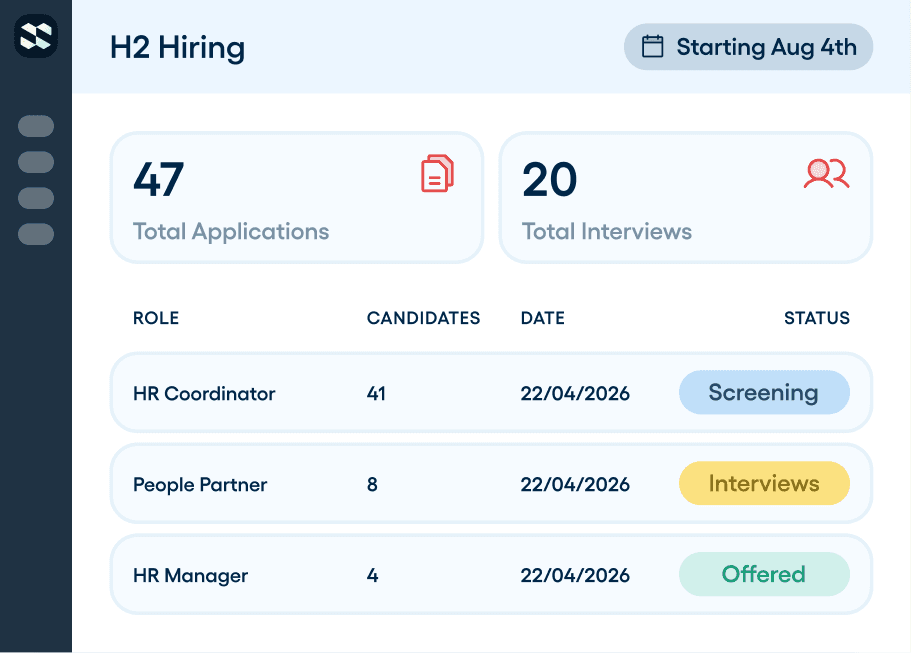
Task: Click the red people icon on the interviews card
Action: pos(826,174)
